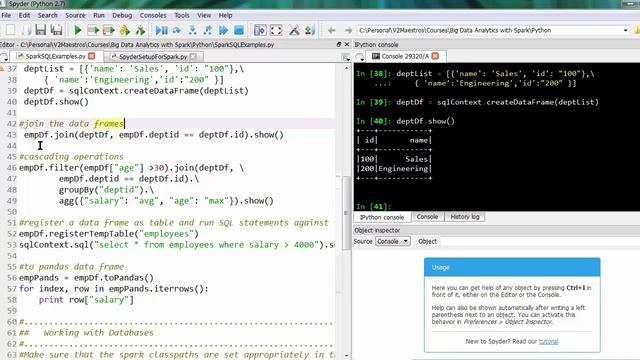Open the Edit menu
The height and width of the screenshot is (360, 640).
24,15
